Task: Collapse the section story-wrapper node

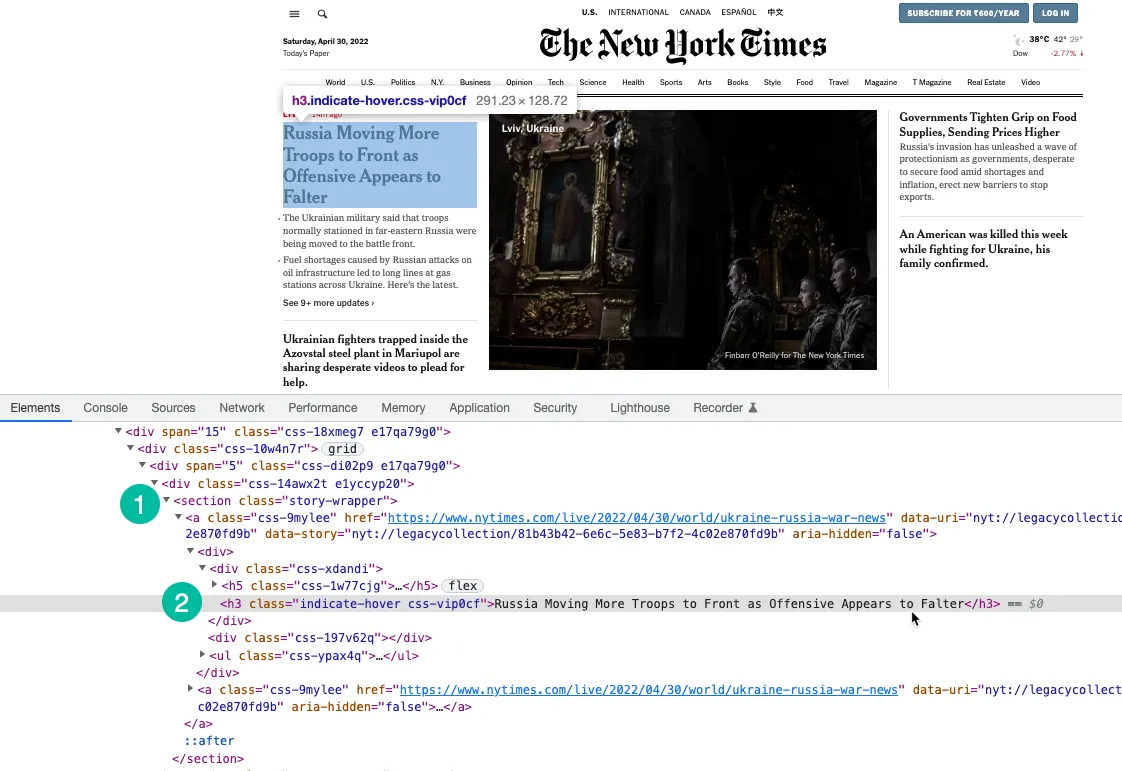Action: [x=167, y=500]
